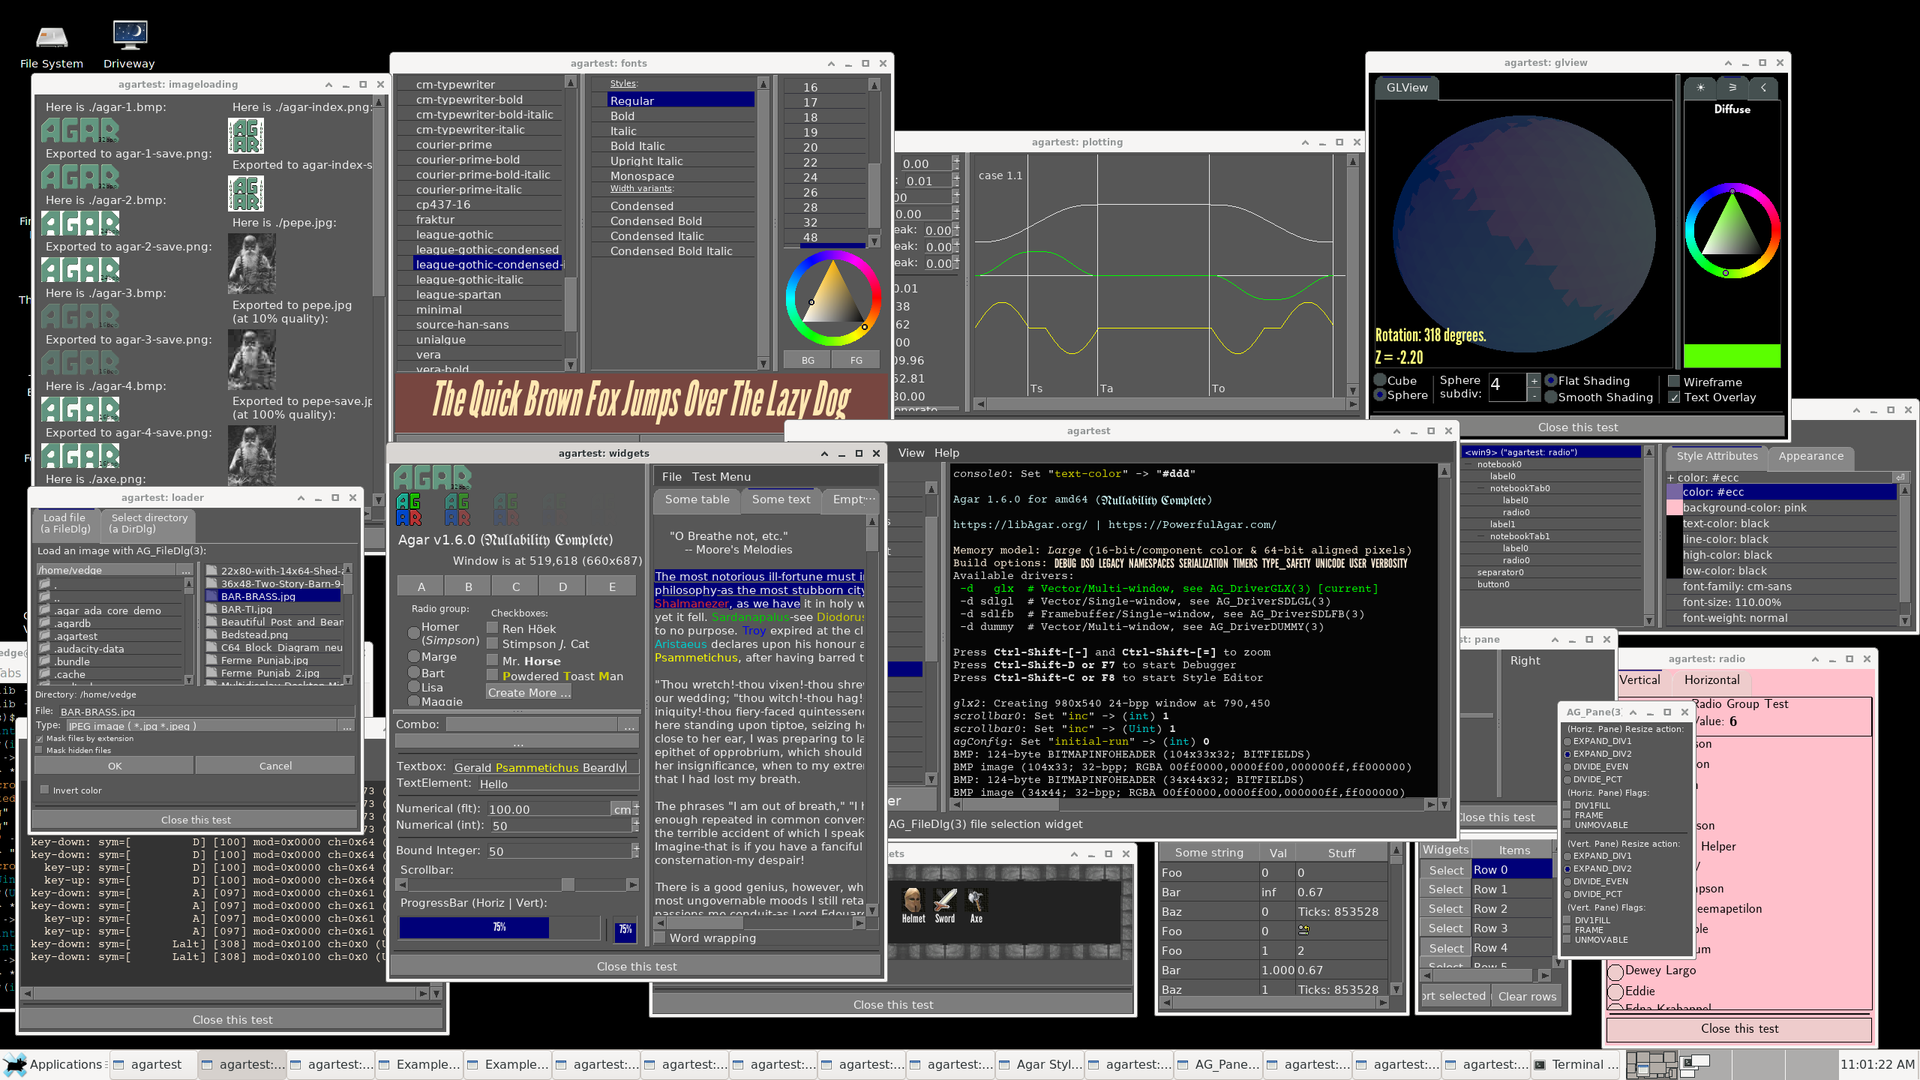Open the file Type JPEG image dropdown
The width and height of the screenshot is (1920, 1080).
[x=347, y=726]
